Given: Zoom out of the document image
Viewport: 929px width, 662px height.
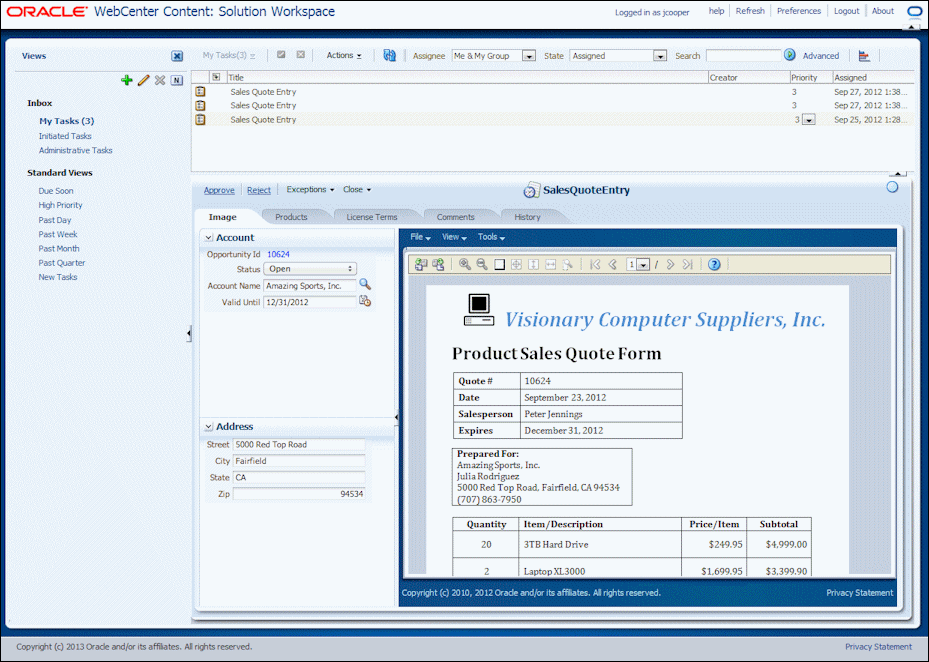Looking at the screenshot, I should point(482,264).
